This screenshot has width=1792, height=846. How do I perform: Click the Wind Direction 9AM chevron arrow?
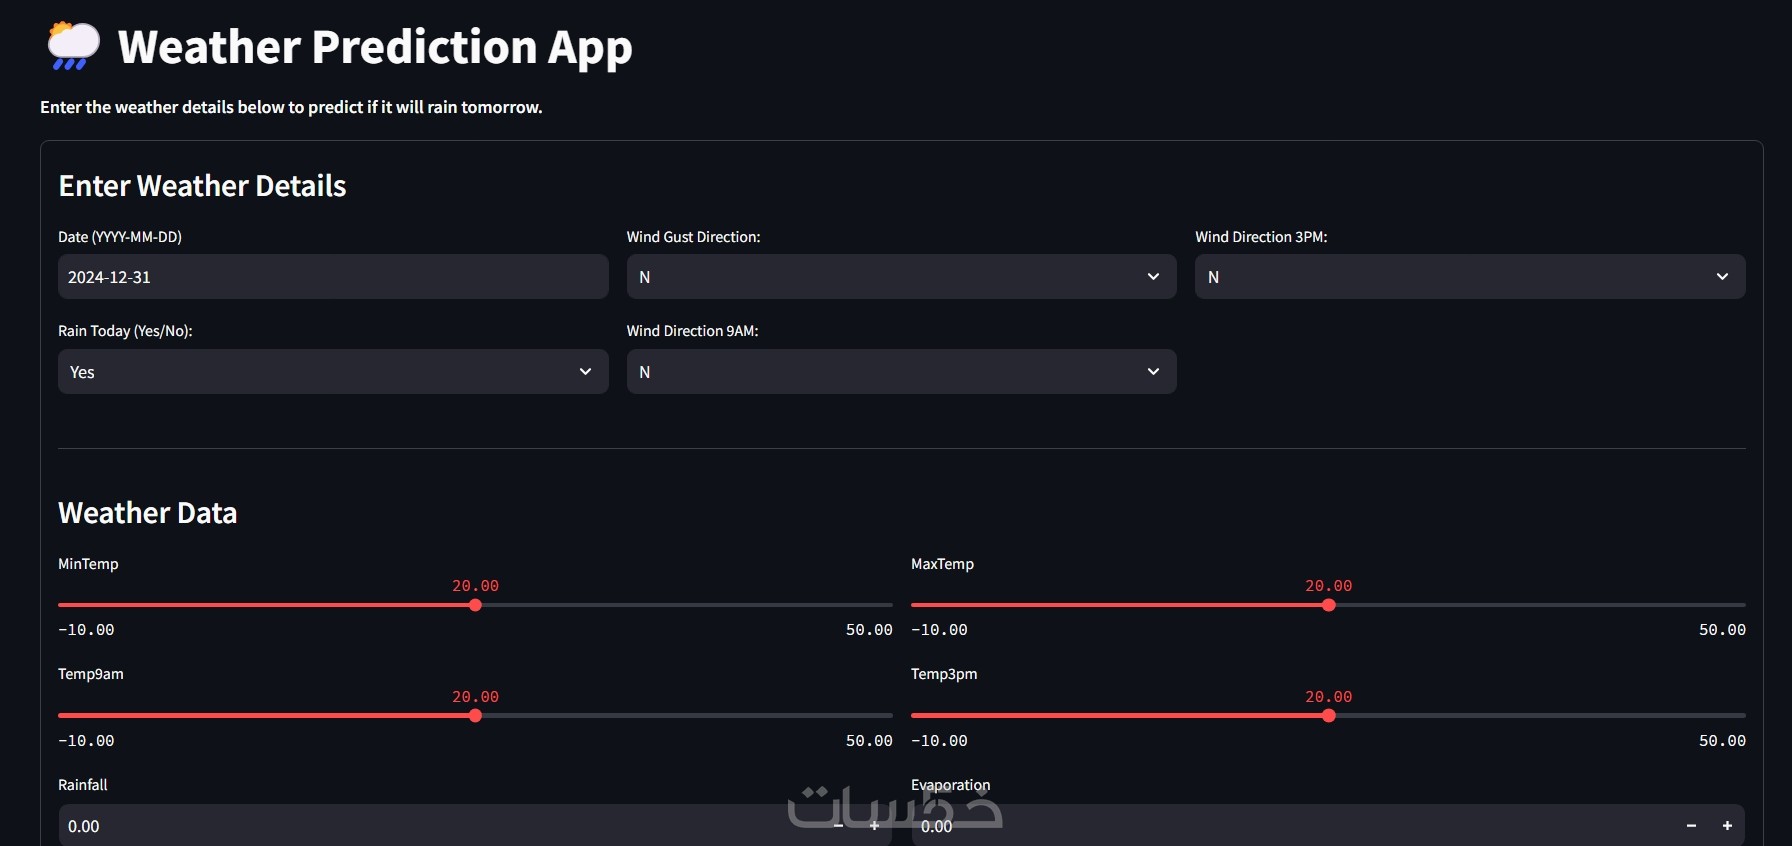1153,372
